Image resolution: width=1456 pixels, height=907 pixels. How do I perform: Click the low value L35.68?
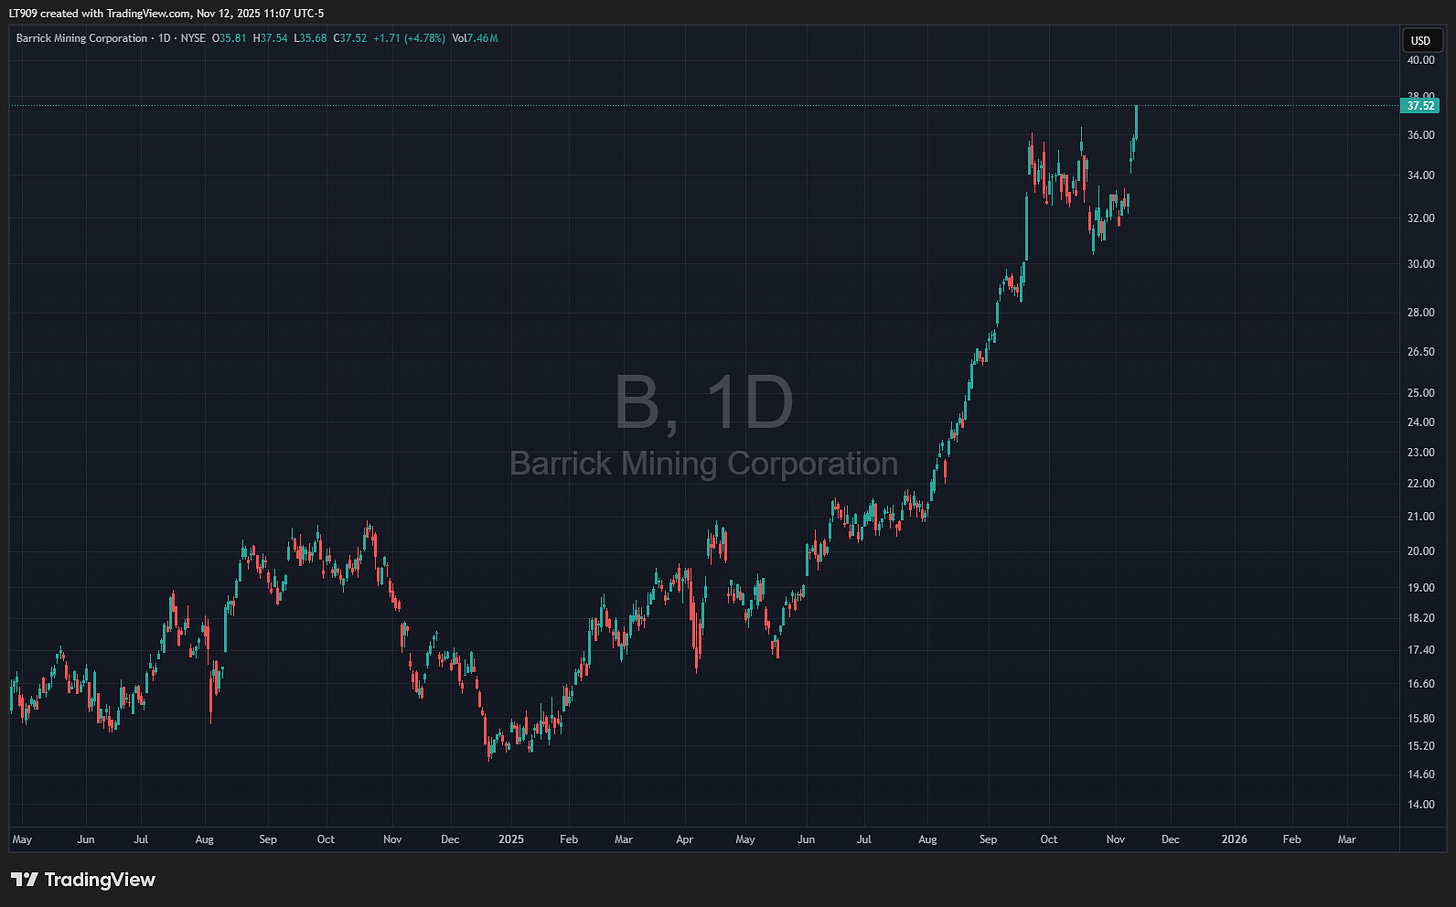(310, 38)
